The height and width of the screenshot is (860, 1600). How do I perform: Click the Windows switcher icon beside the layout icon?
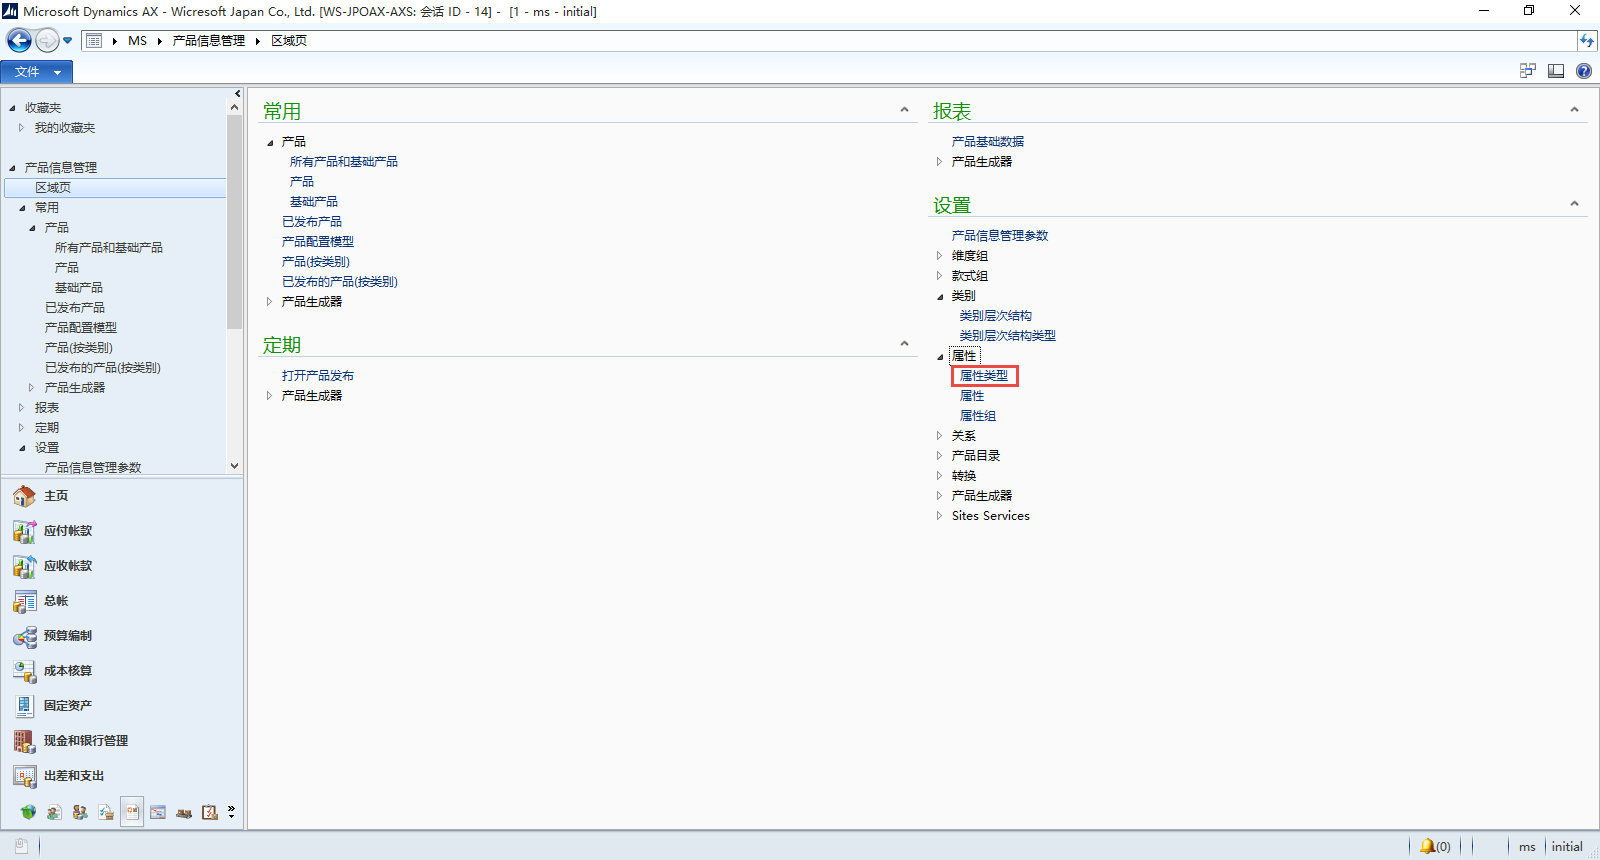(x=1527, y=71)
